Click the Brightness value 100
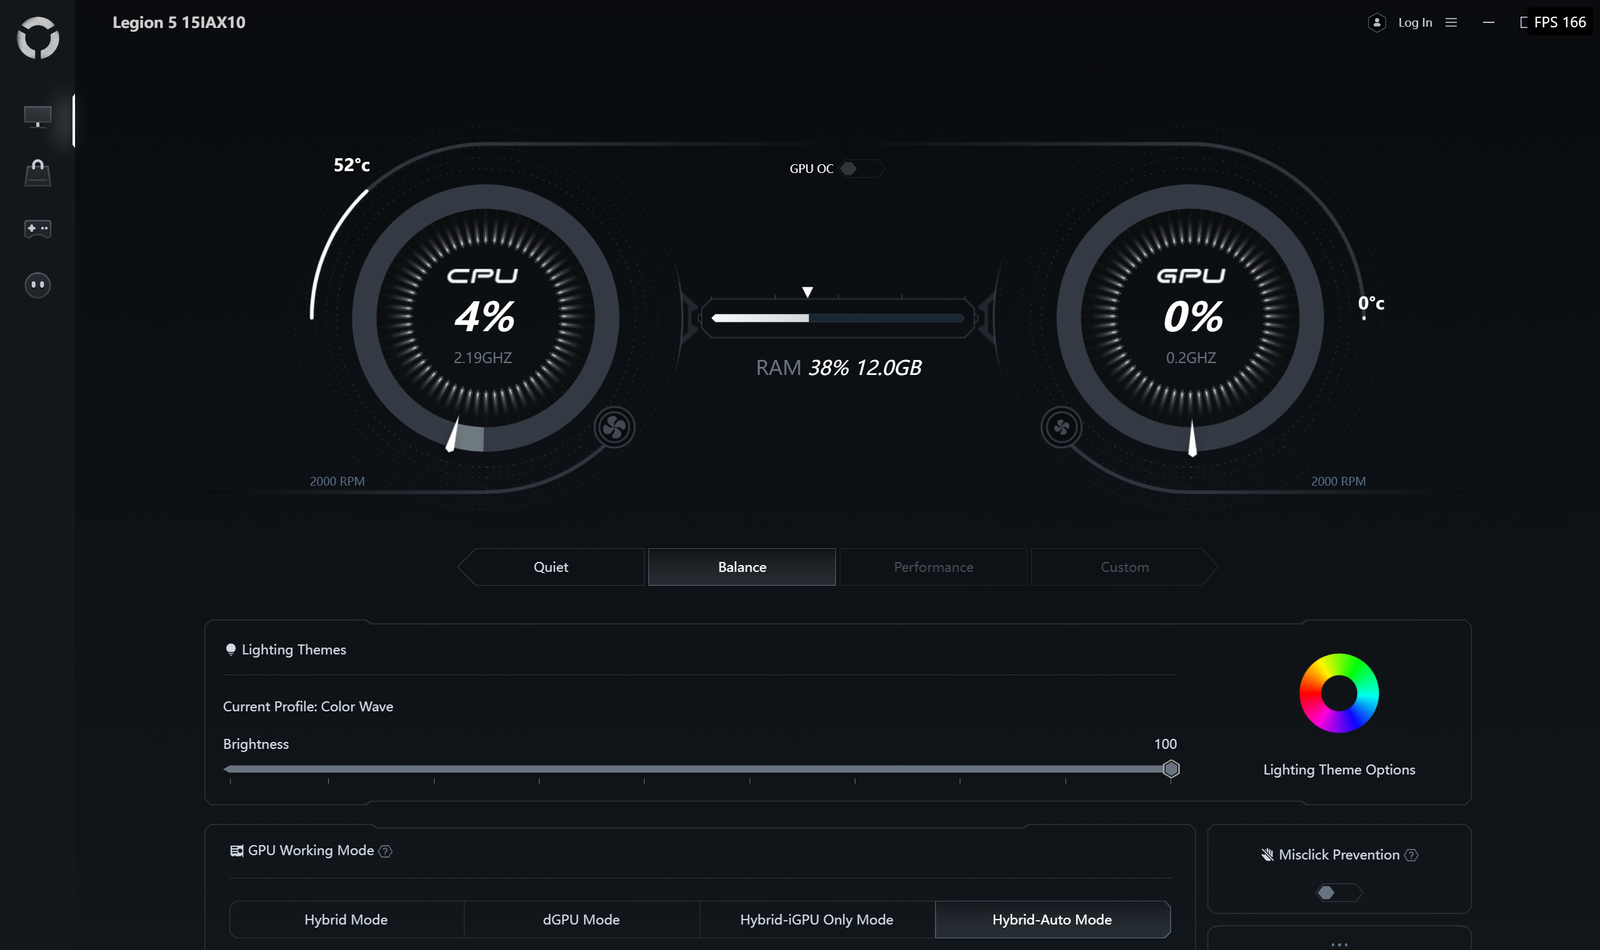 (1165, 744)
